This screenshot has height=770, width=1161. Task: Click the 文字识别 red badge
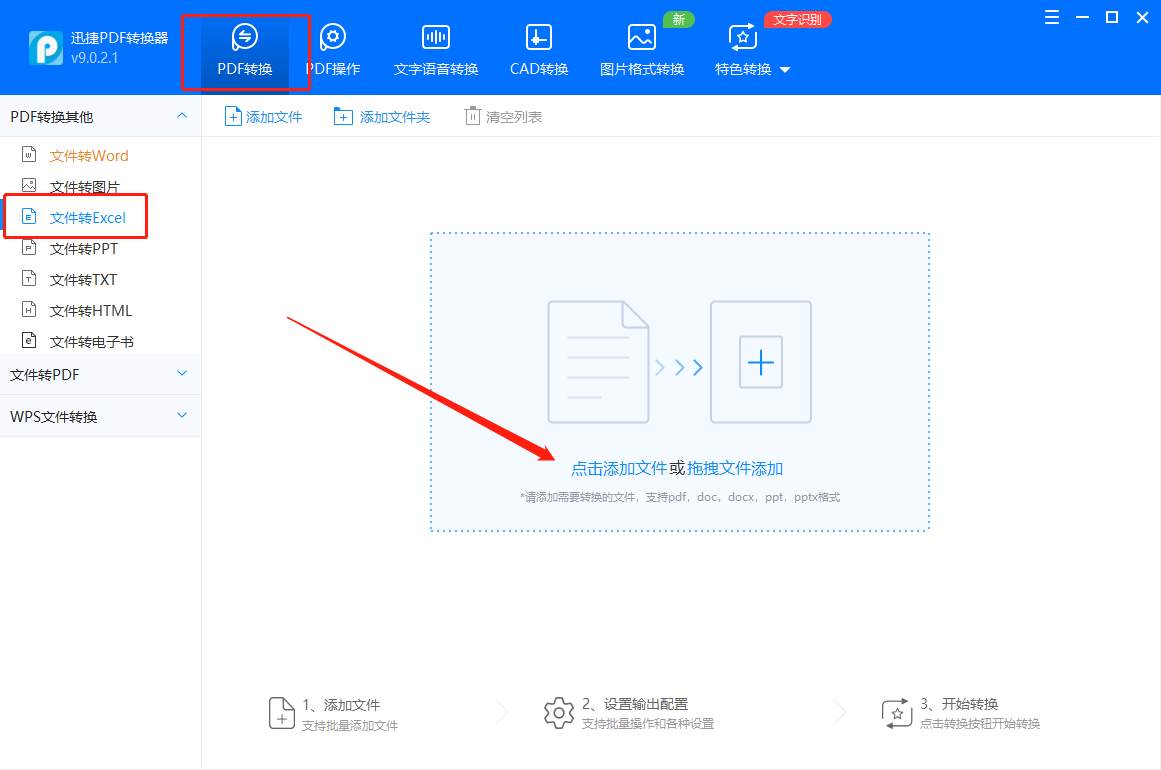click(x=797, y=19)
